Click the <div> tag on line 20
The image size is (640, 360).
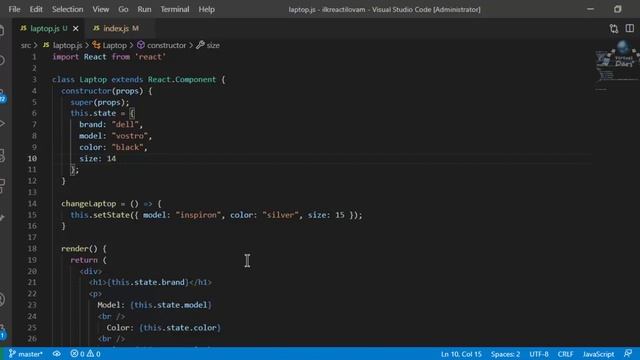[x=91, y=271]
